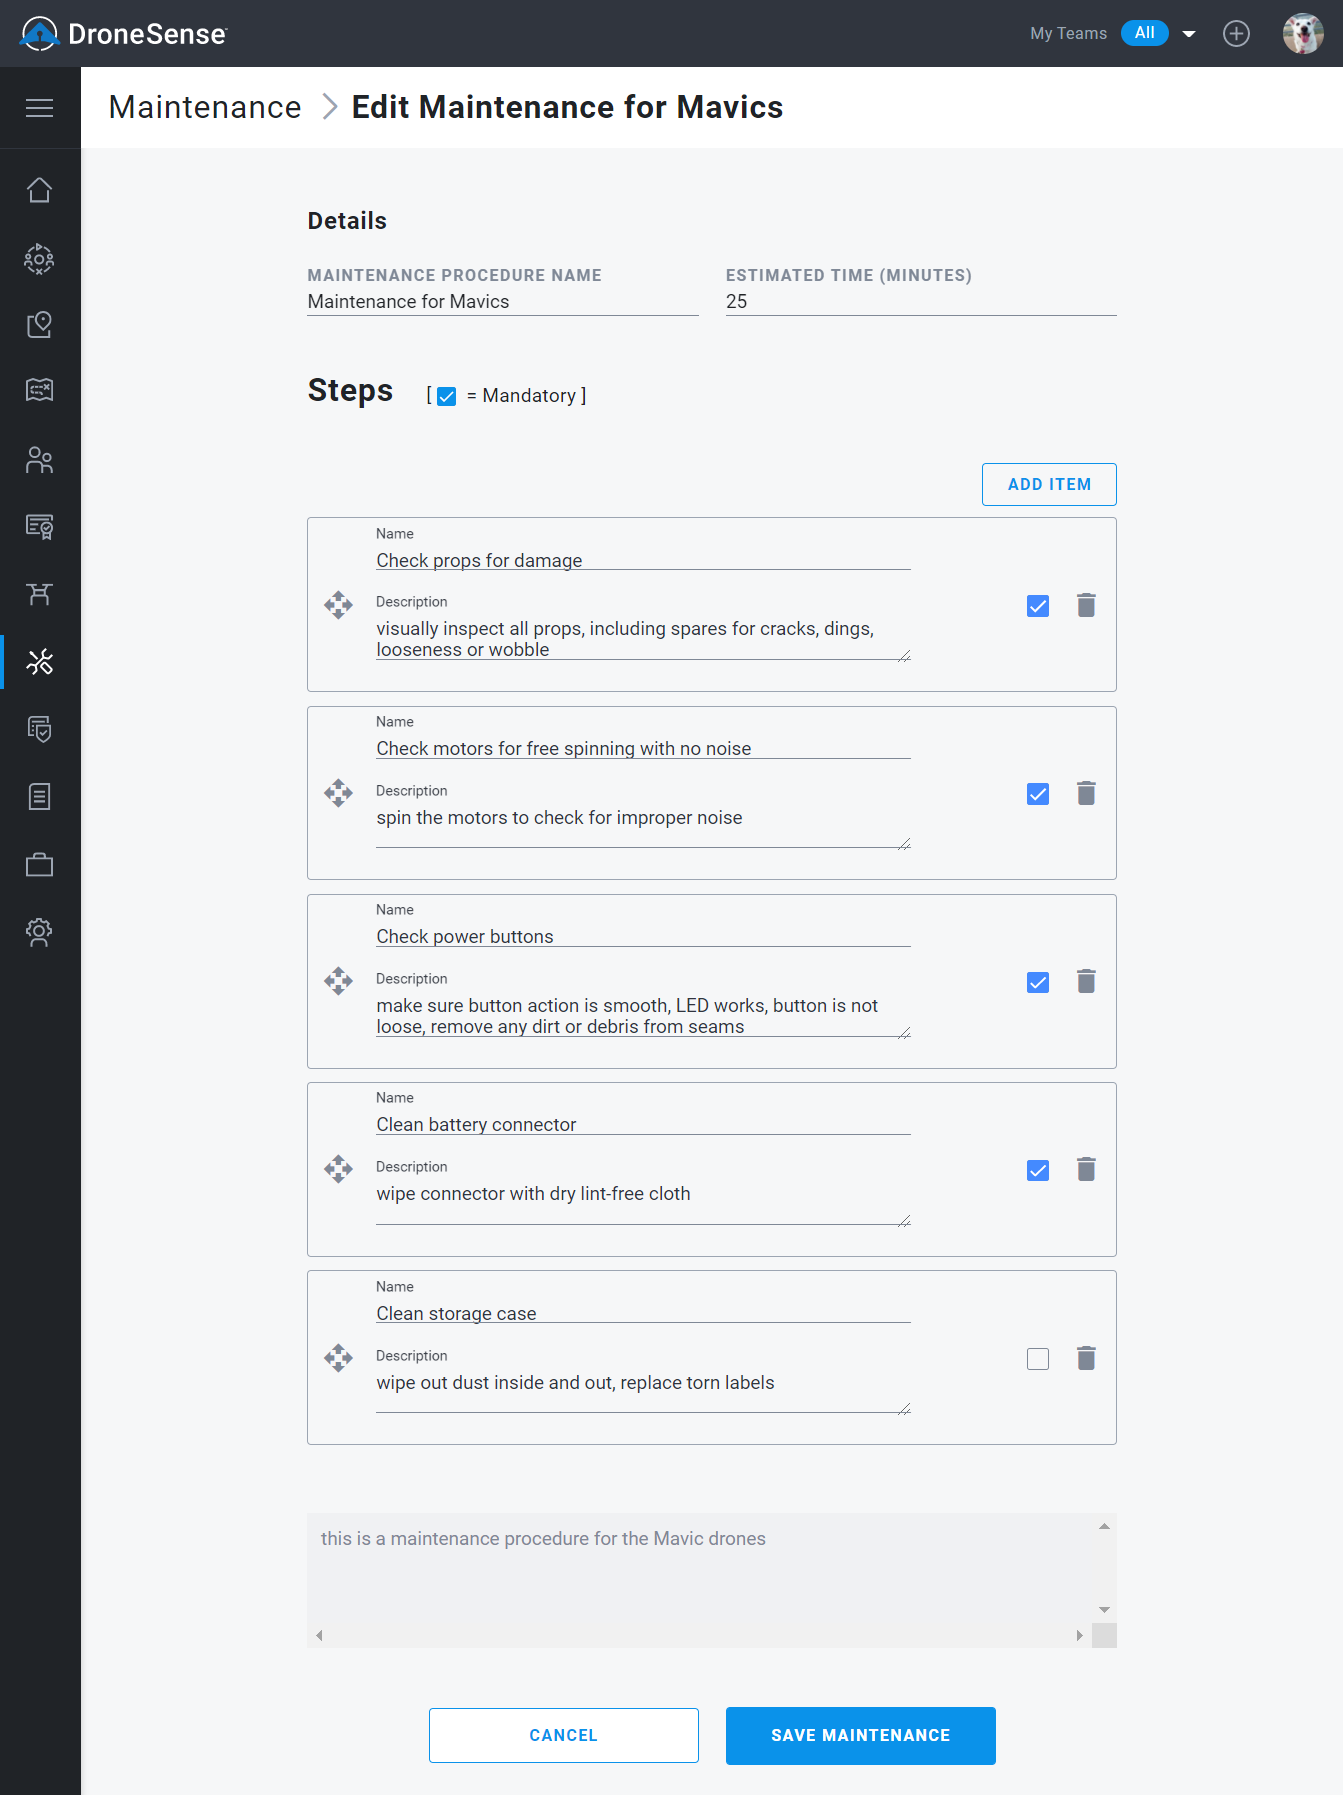Click the All teams filter pill
Image resolution: width=1343 pixels, height=1795 pixels.
coord(1145,33)
